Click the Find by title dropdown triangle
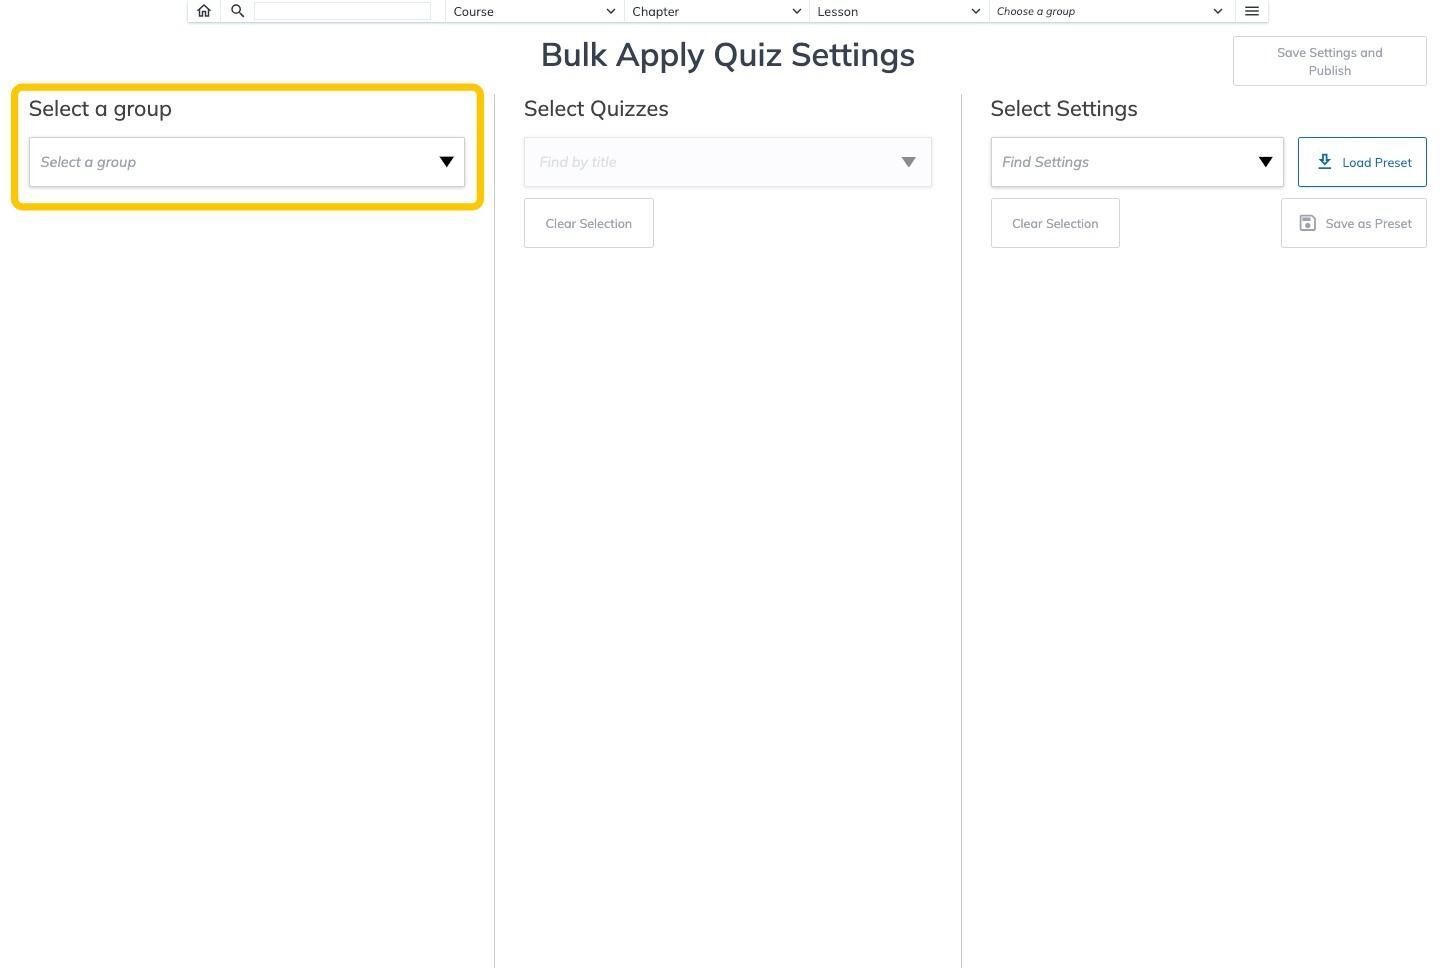Screen dimensions: 1456x968 [x=909, y=162]
